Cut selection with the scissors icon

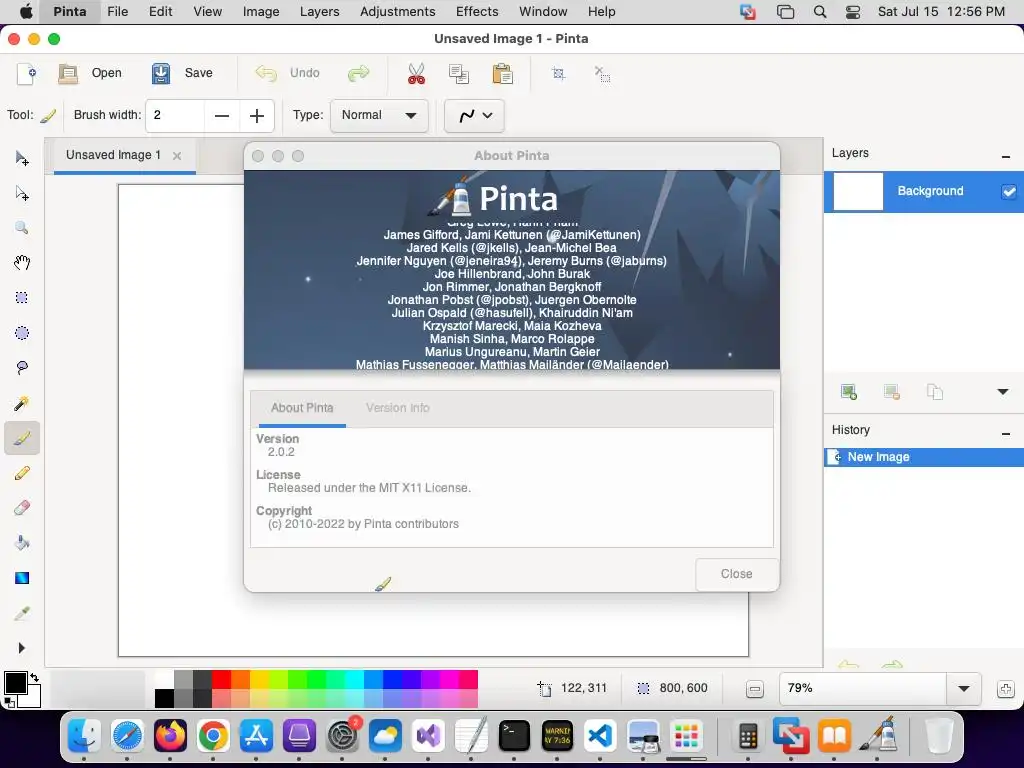[x=416, y=73]
